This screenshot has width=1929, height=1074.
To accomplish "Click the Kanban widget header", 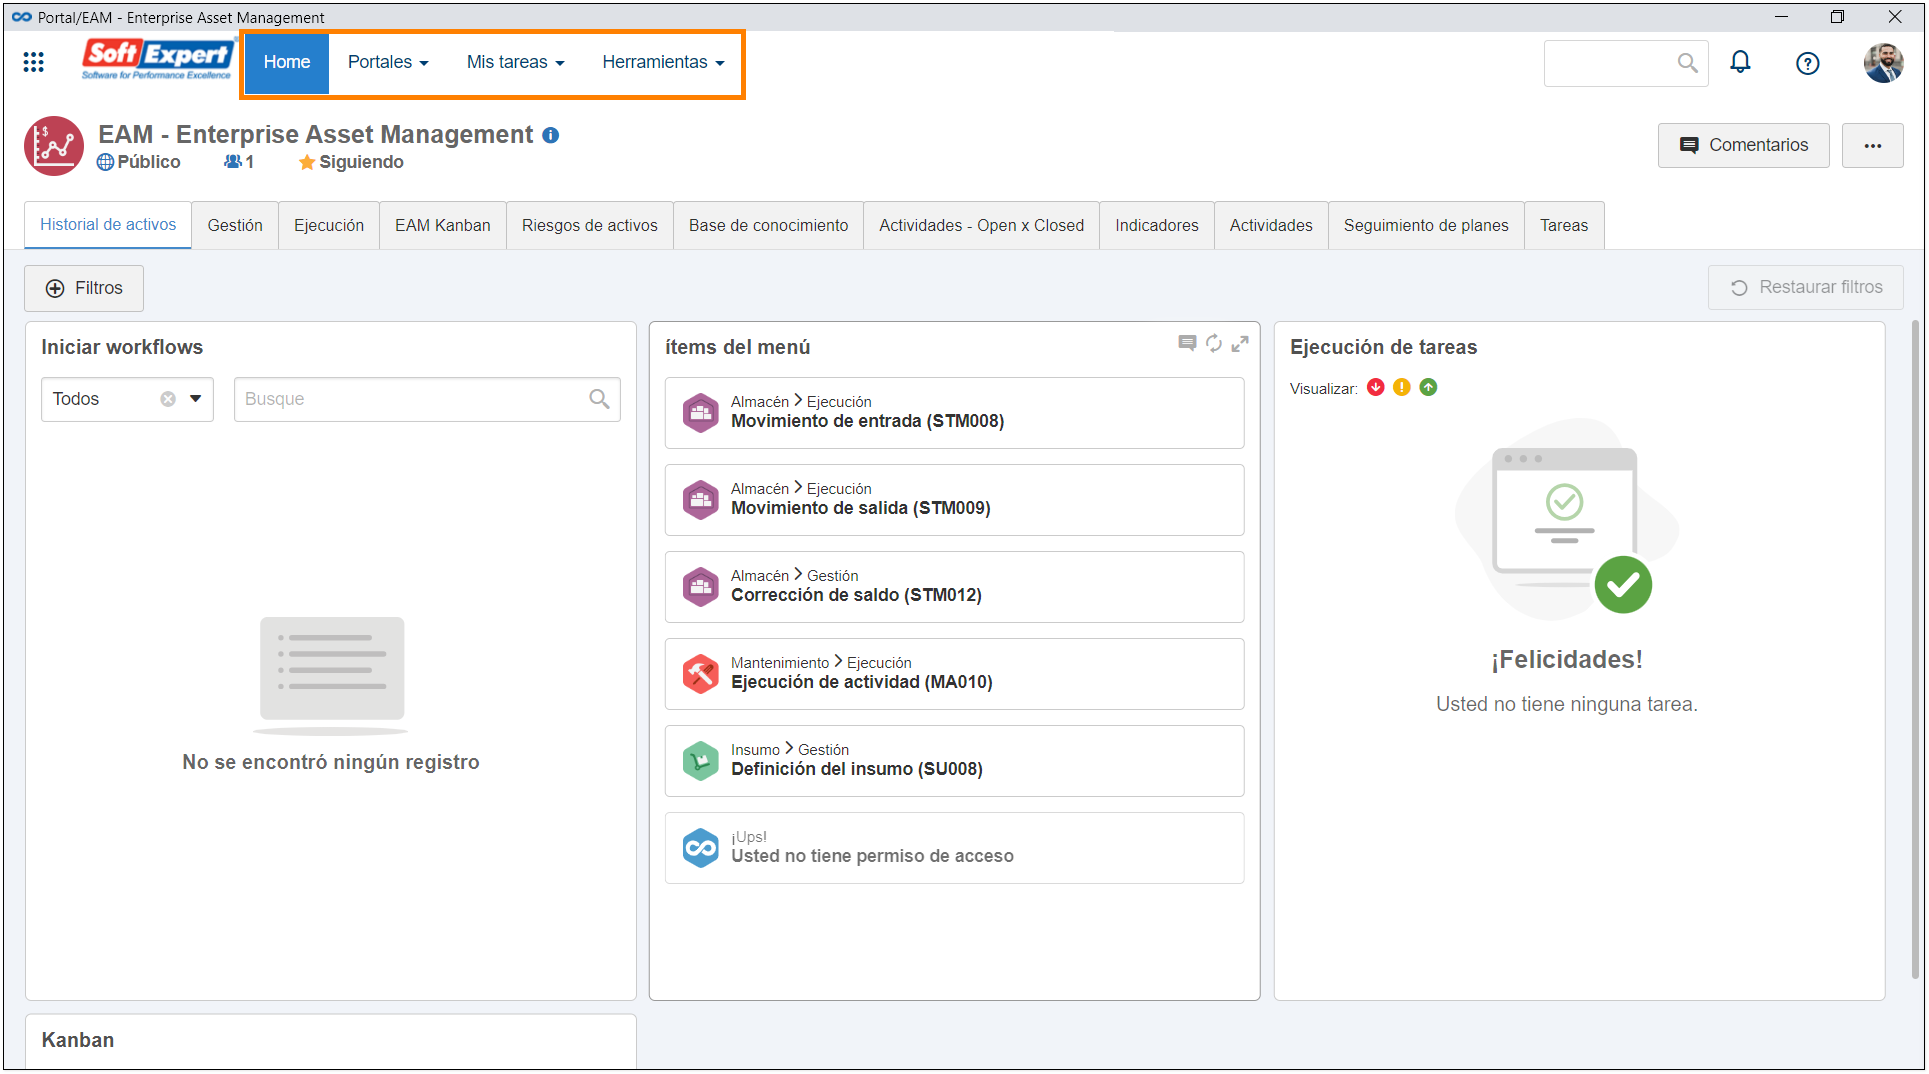I will point(78,1040).
